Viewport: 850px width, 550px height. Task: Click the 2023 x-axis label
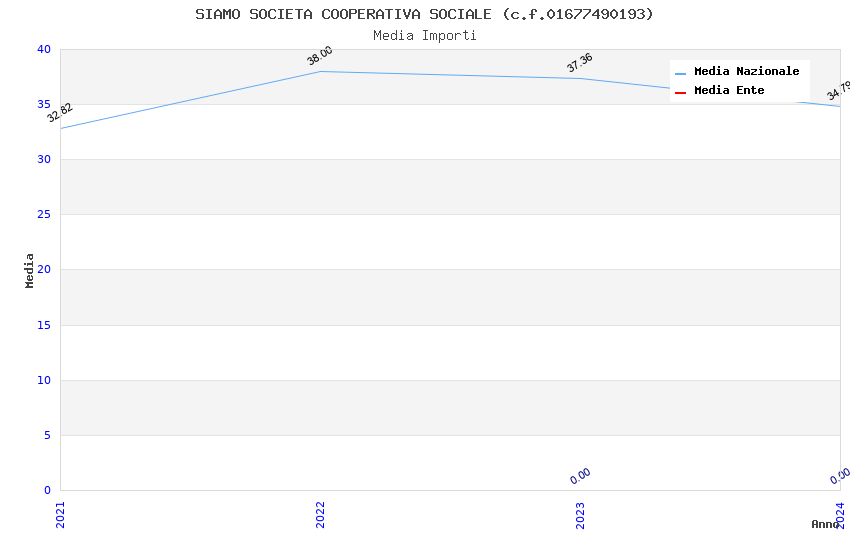click(580, 514)
